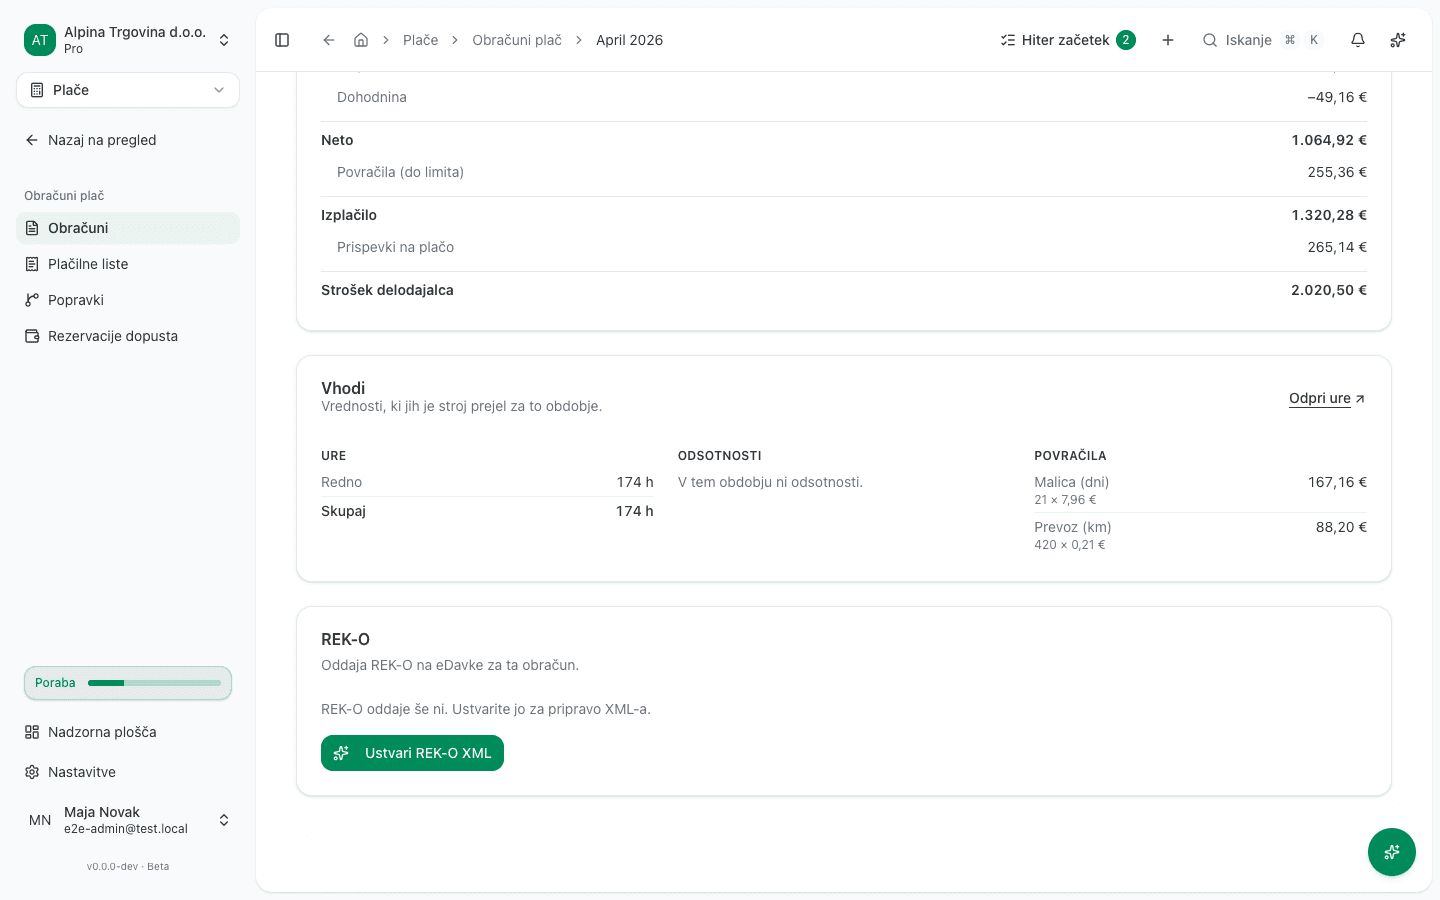The height and width of the screenshot is (900, 1440).
Task: Click the Obračuni plač breadcrumb
Action: [517, 40]
